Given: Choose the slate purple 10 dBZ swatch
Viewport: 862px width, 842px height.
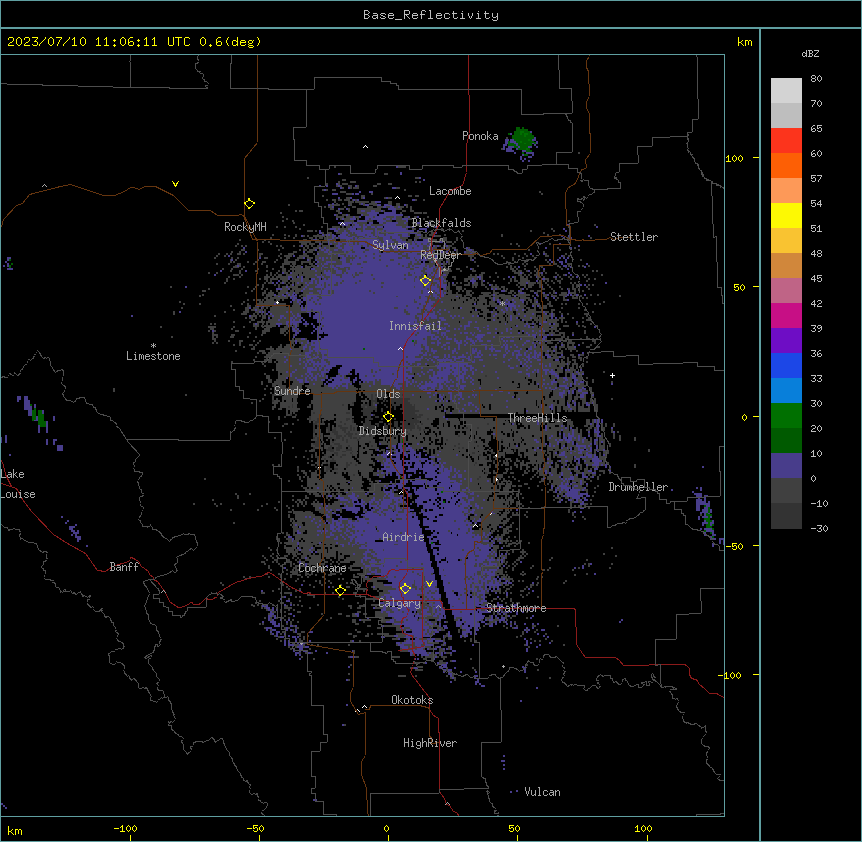Looking at the screenshot, I should pos(786,465).
